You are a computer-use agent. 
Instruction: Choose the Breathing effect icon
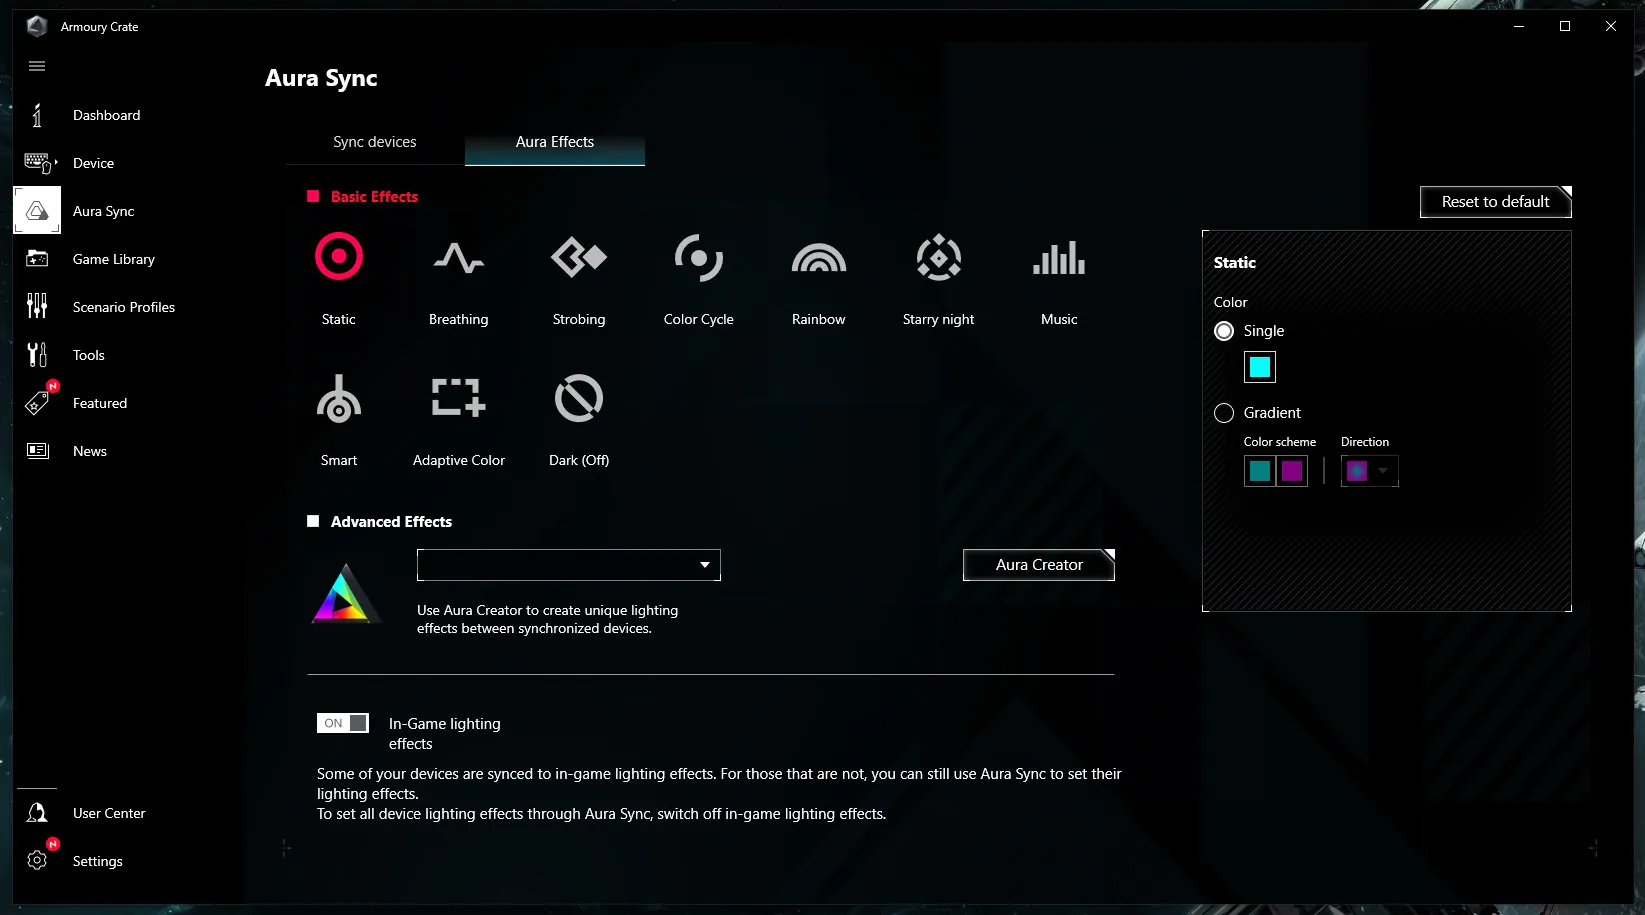click(459, 258)
